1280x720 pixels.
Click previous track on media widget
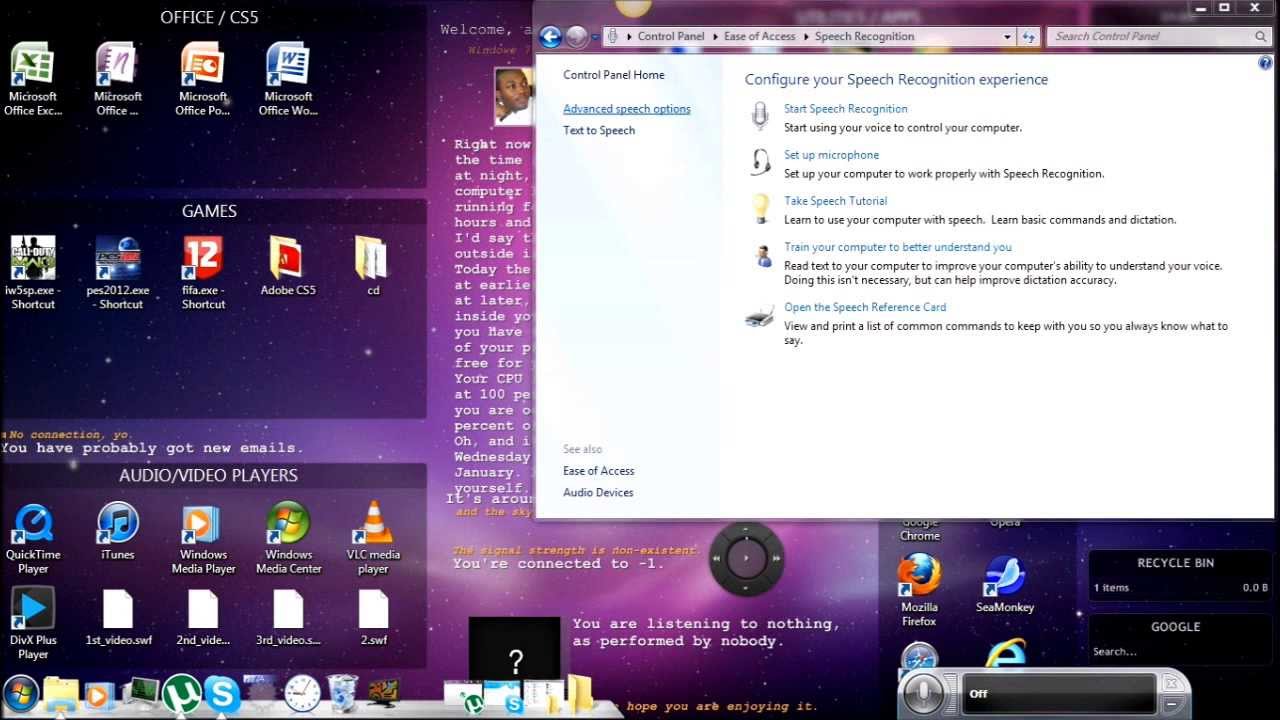coord(716,559)
